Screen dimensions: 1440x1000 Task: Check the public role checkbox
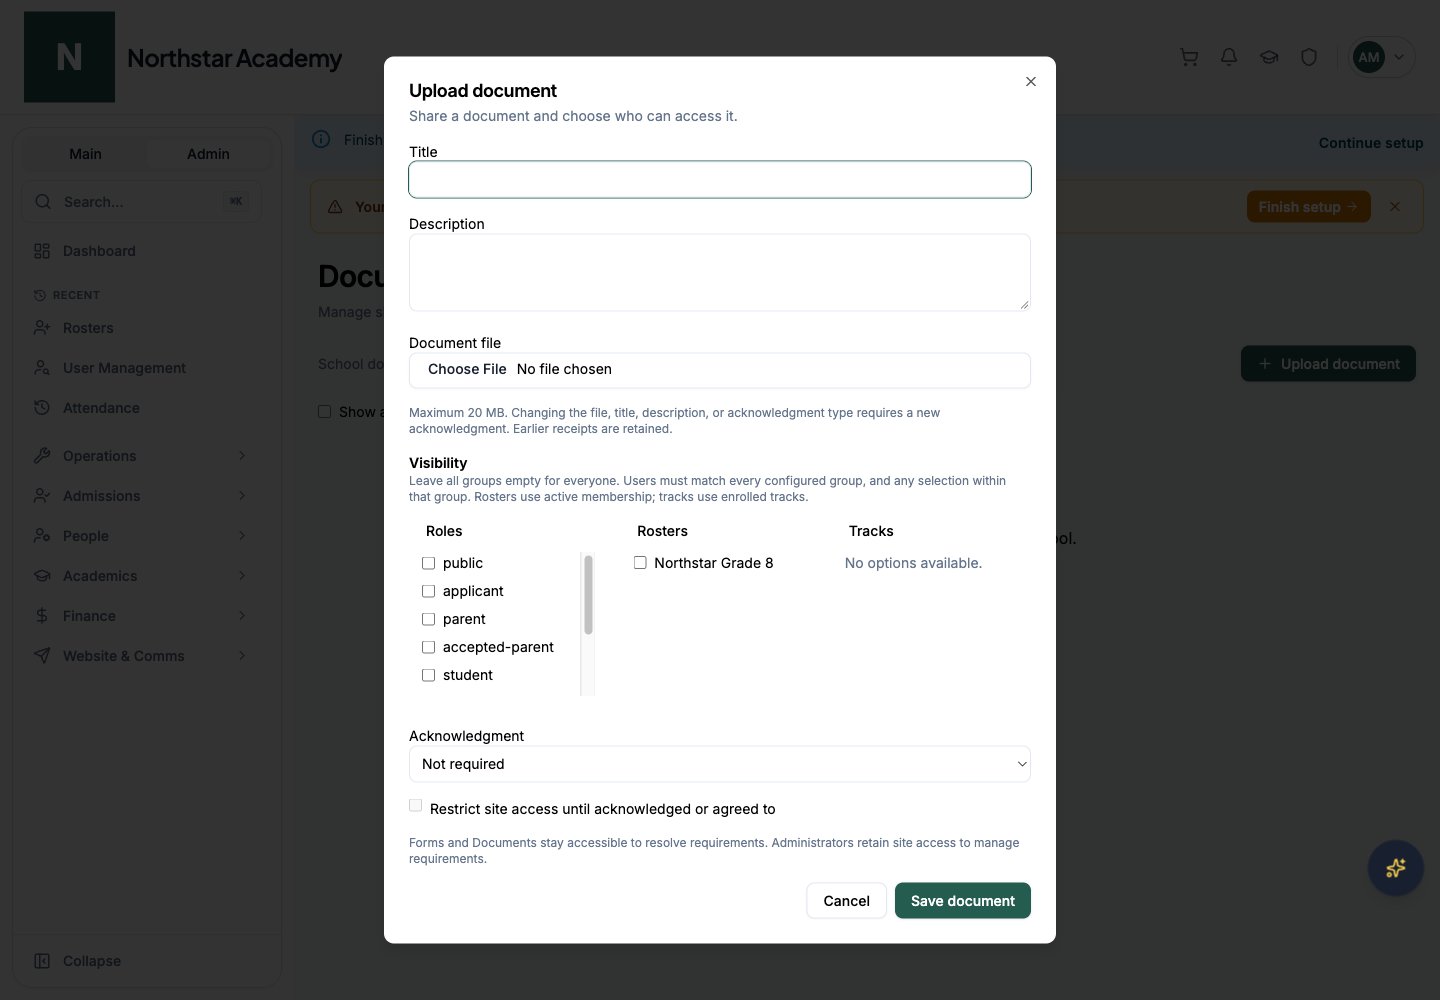point(428,563)
